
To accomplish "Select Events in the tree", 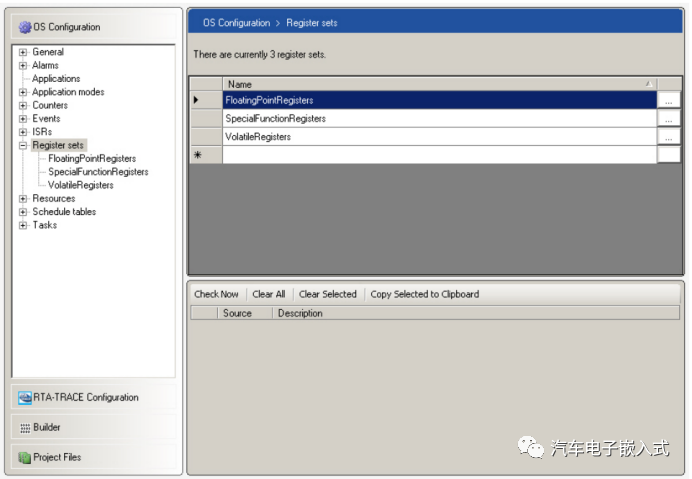I will tap(46, 119).
